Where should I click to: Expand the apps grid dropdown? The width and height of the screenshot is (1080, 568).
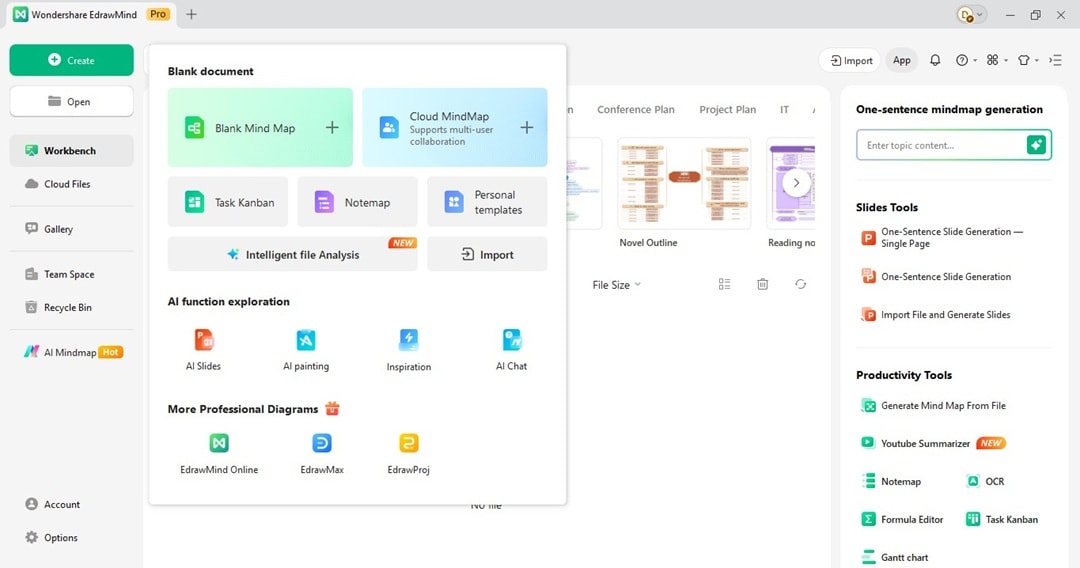pyautogui.click(x=997, y=60)
